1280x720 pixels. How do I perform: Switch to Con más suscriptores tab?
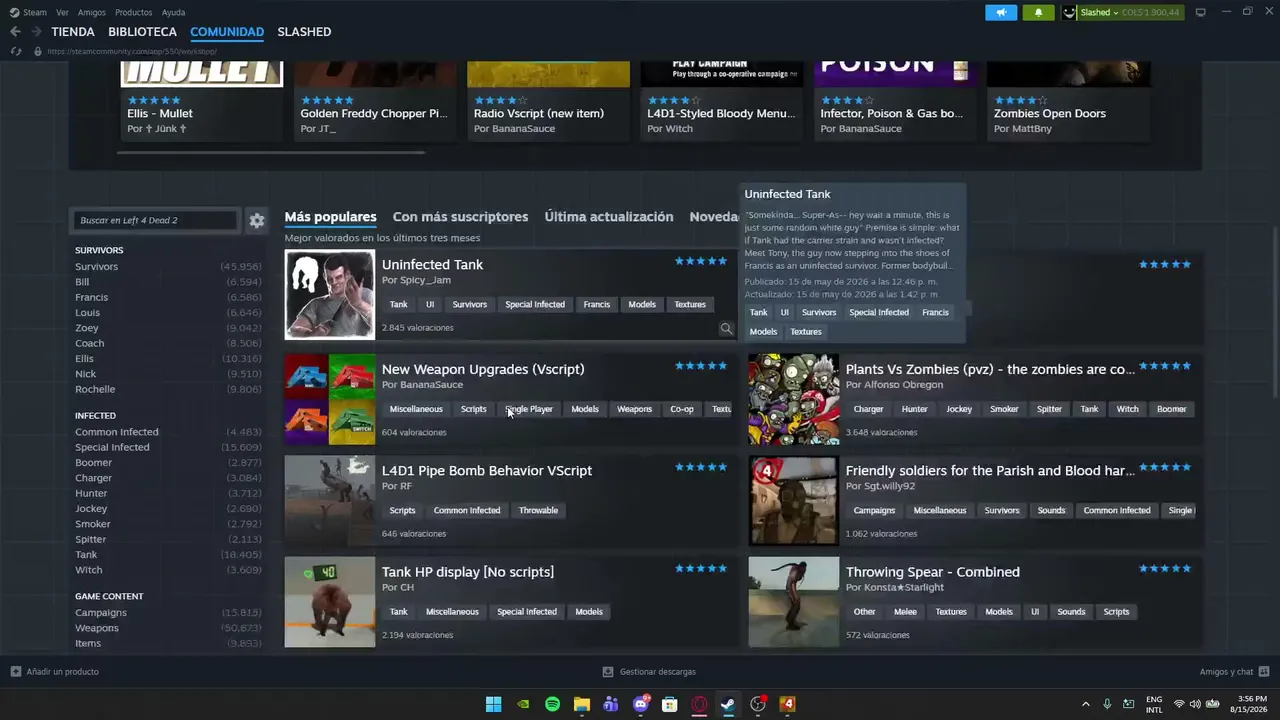click(x=460, y=217)
